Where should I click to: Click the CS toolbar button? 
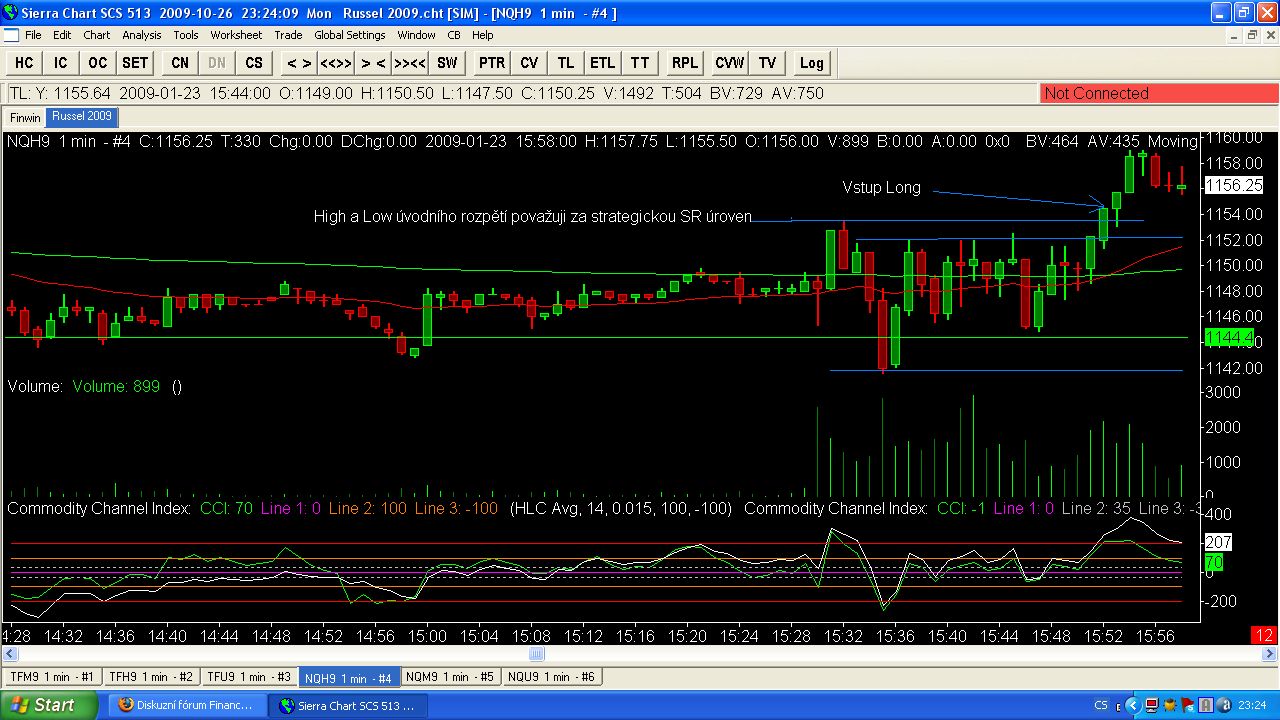[x=254, y=63]
